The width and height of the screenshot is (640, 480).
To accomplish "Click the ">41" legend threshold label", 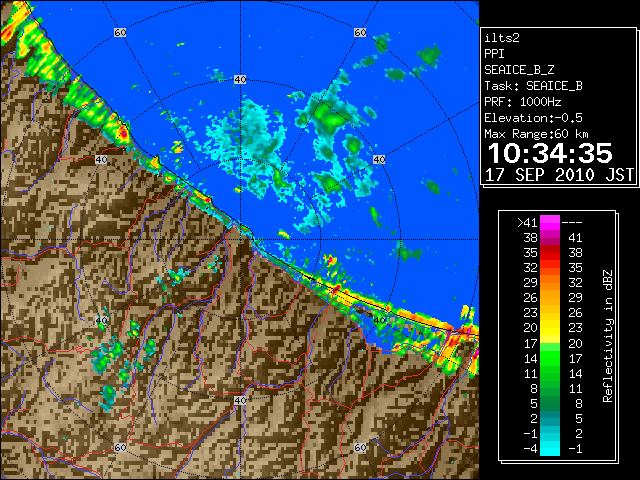I will pyautogui.click(x=527, y=222).
